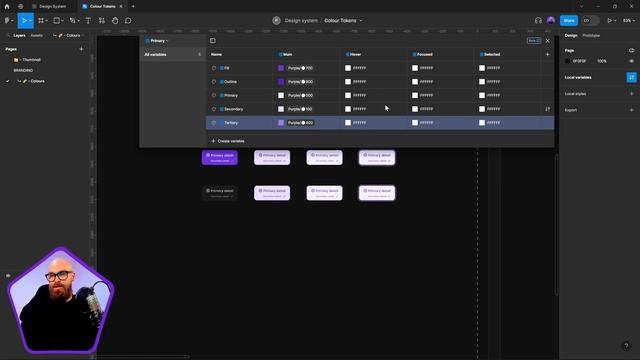Select the Secondary variable name

[233, 109]
